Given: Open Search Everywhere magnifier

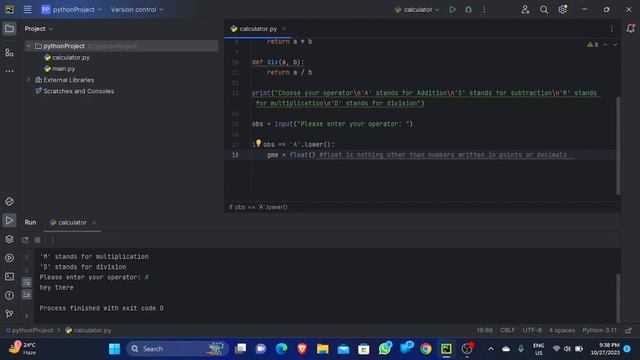Looking at the screenshot, I should point(544,9).
